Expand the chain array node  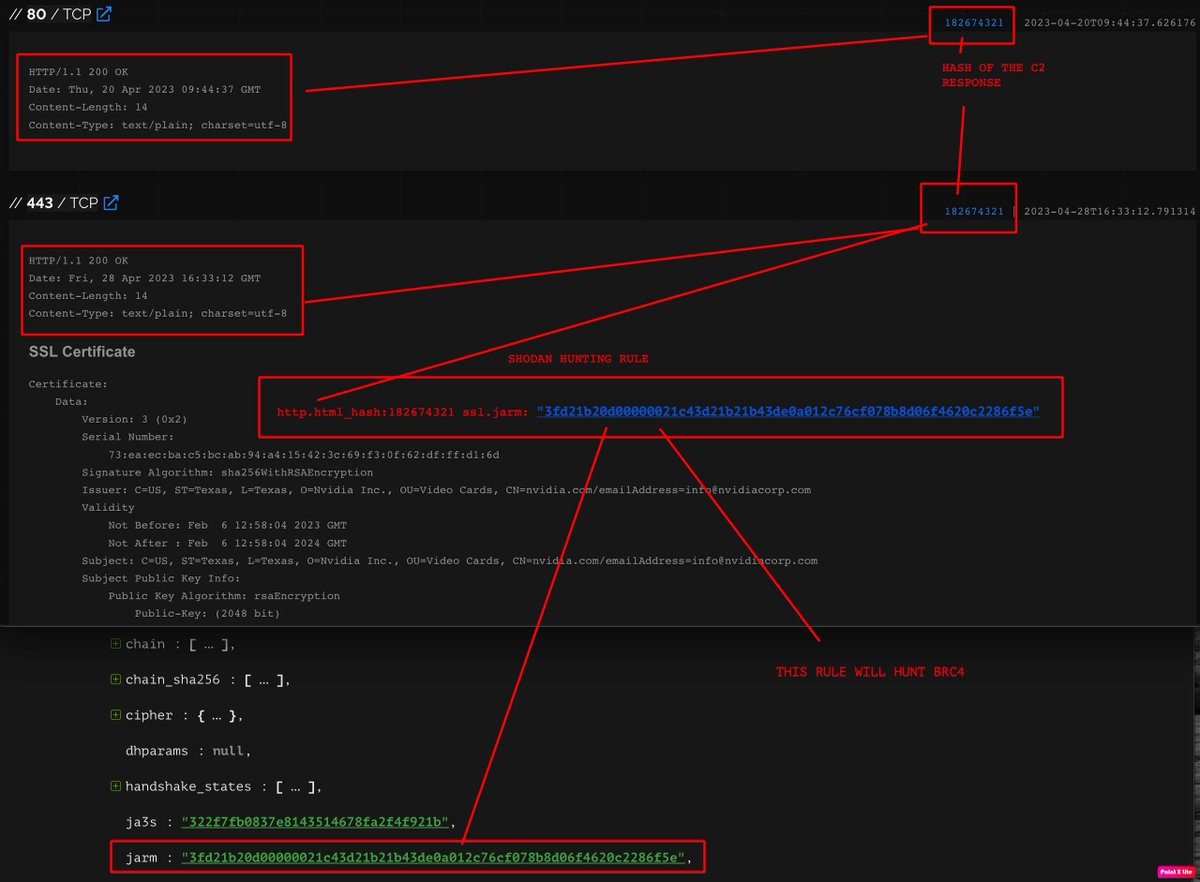coord(116,644)
